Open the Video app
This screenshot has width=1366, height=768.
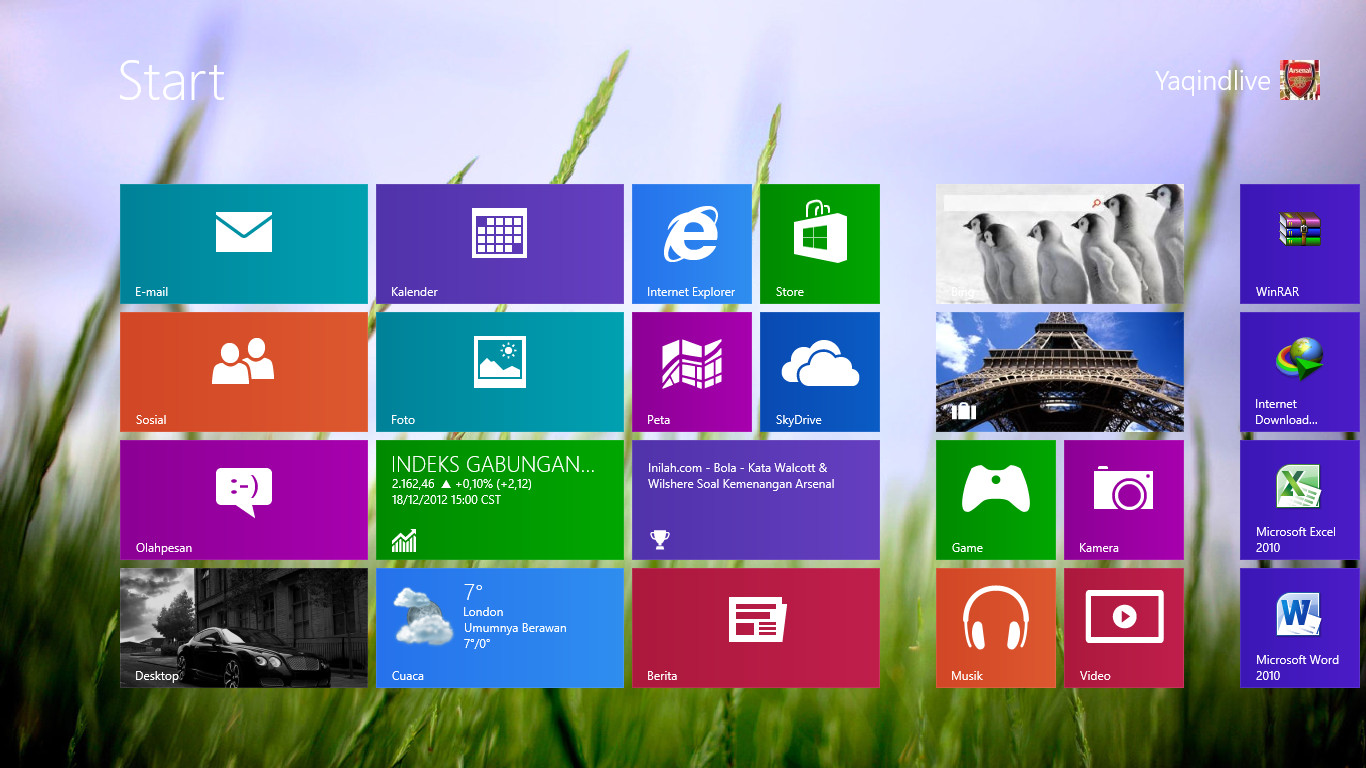tap(1123, 628)
